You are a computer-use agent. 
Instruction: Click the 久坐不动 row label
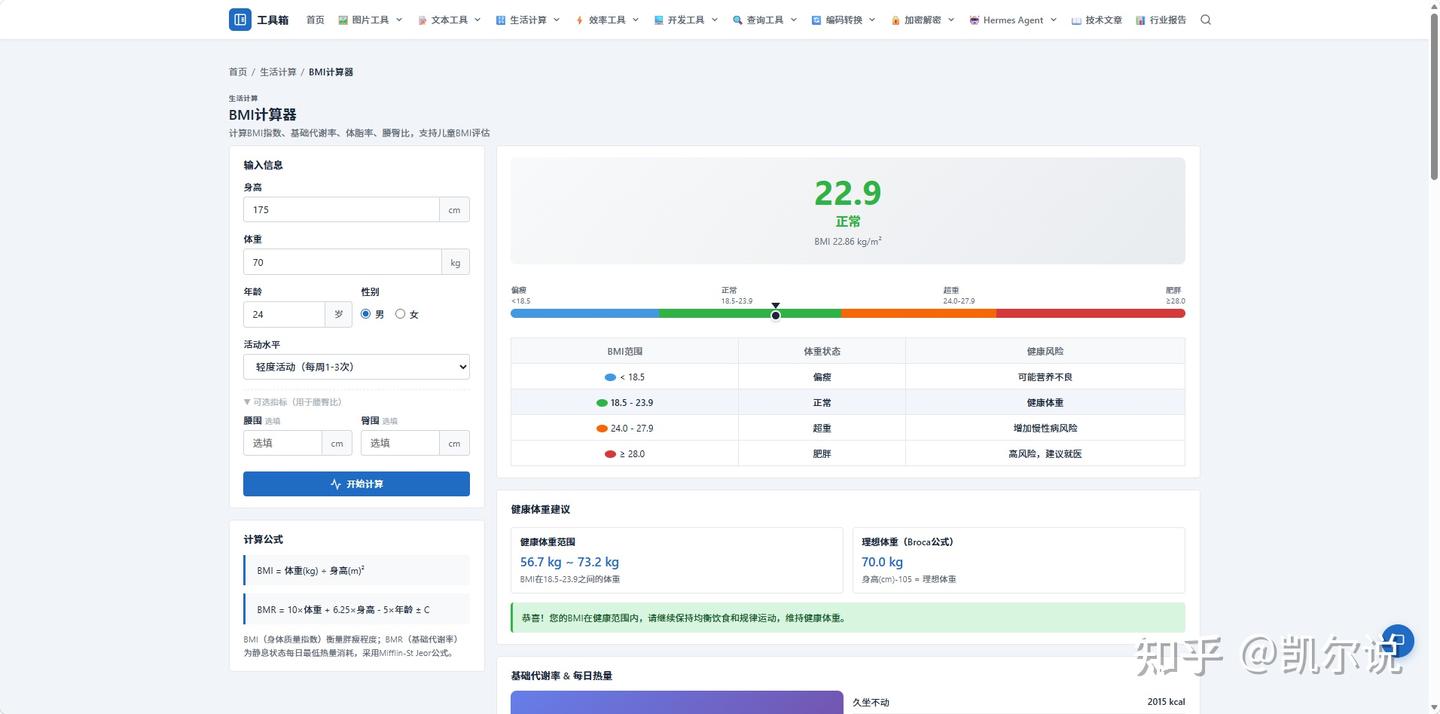coord(871,702)
